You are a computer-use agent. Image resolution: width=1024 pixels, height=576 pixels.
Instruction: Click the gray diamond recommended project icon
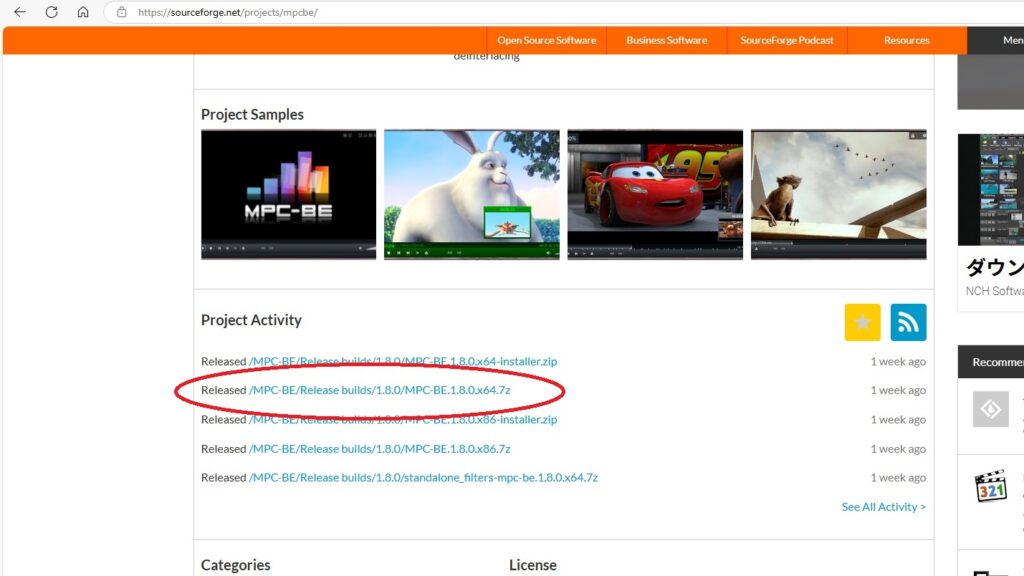click(991, 409)
